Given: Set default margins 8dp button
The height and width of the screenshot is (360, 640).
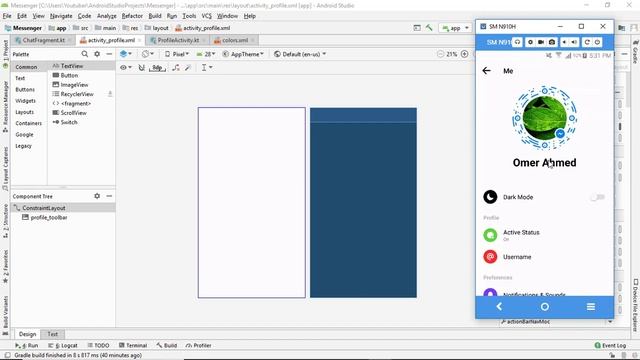Looking at the screenshot, I should [x=157, y=67].
